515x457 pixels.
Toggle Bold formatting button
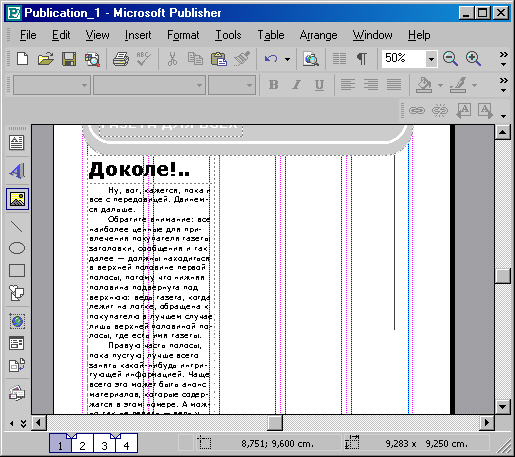[x=273, y=85]
